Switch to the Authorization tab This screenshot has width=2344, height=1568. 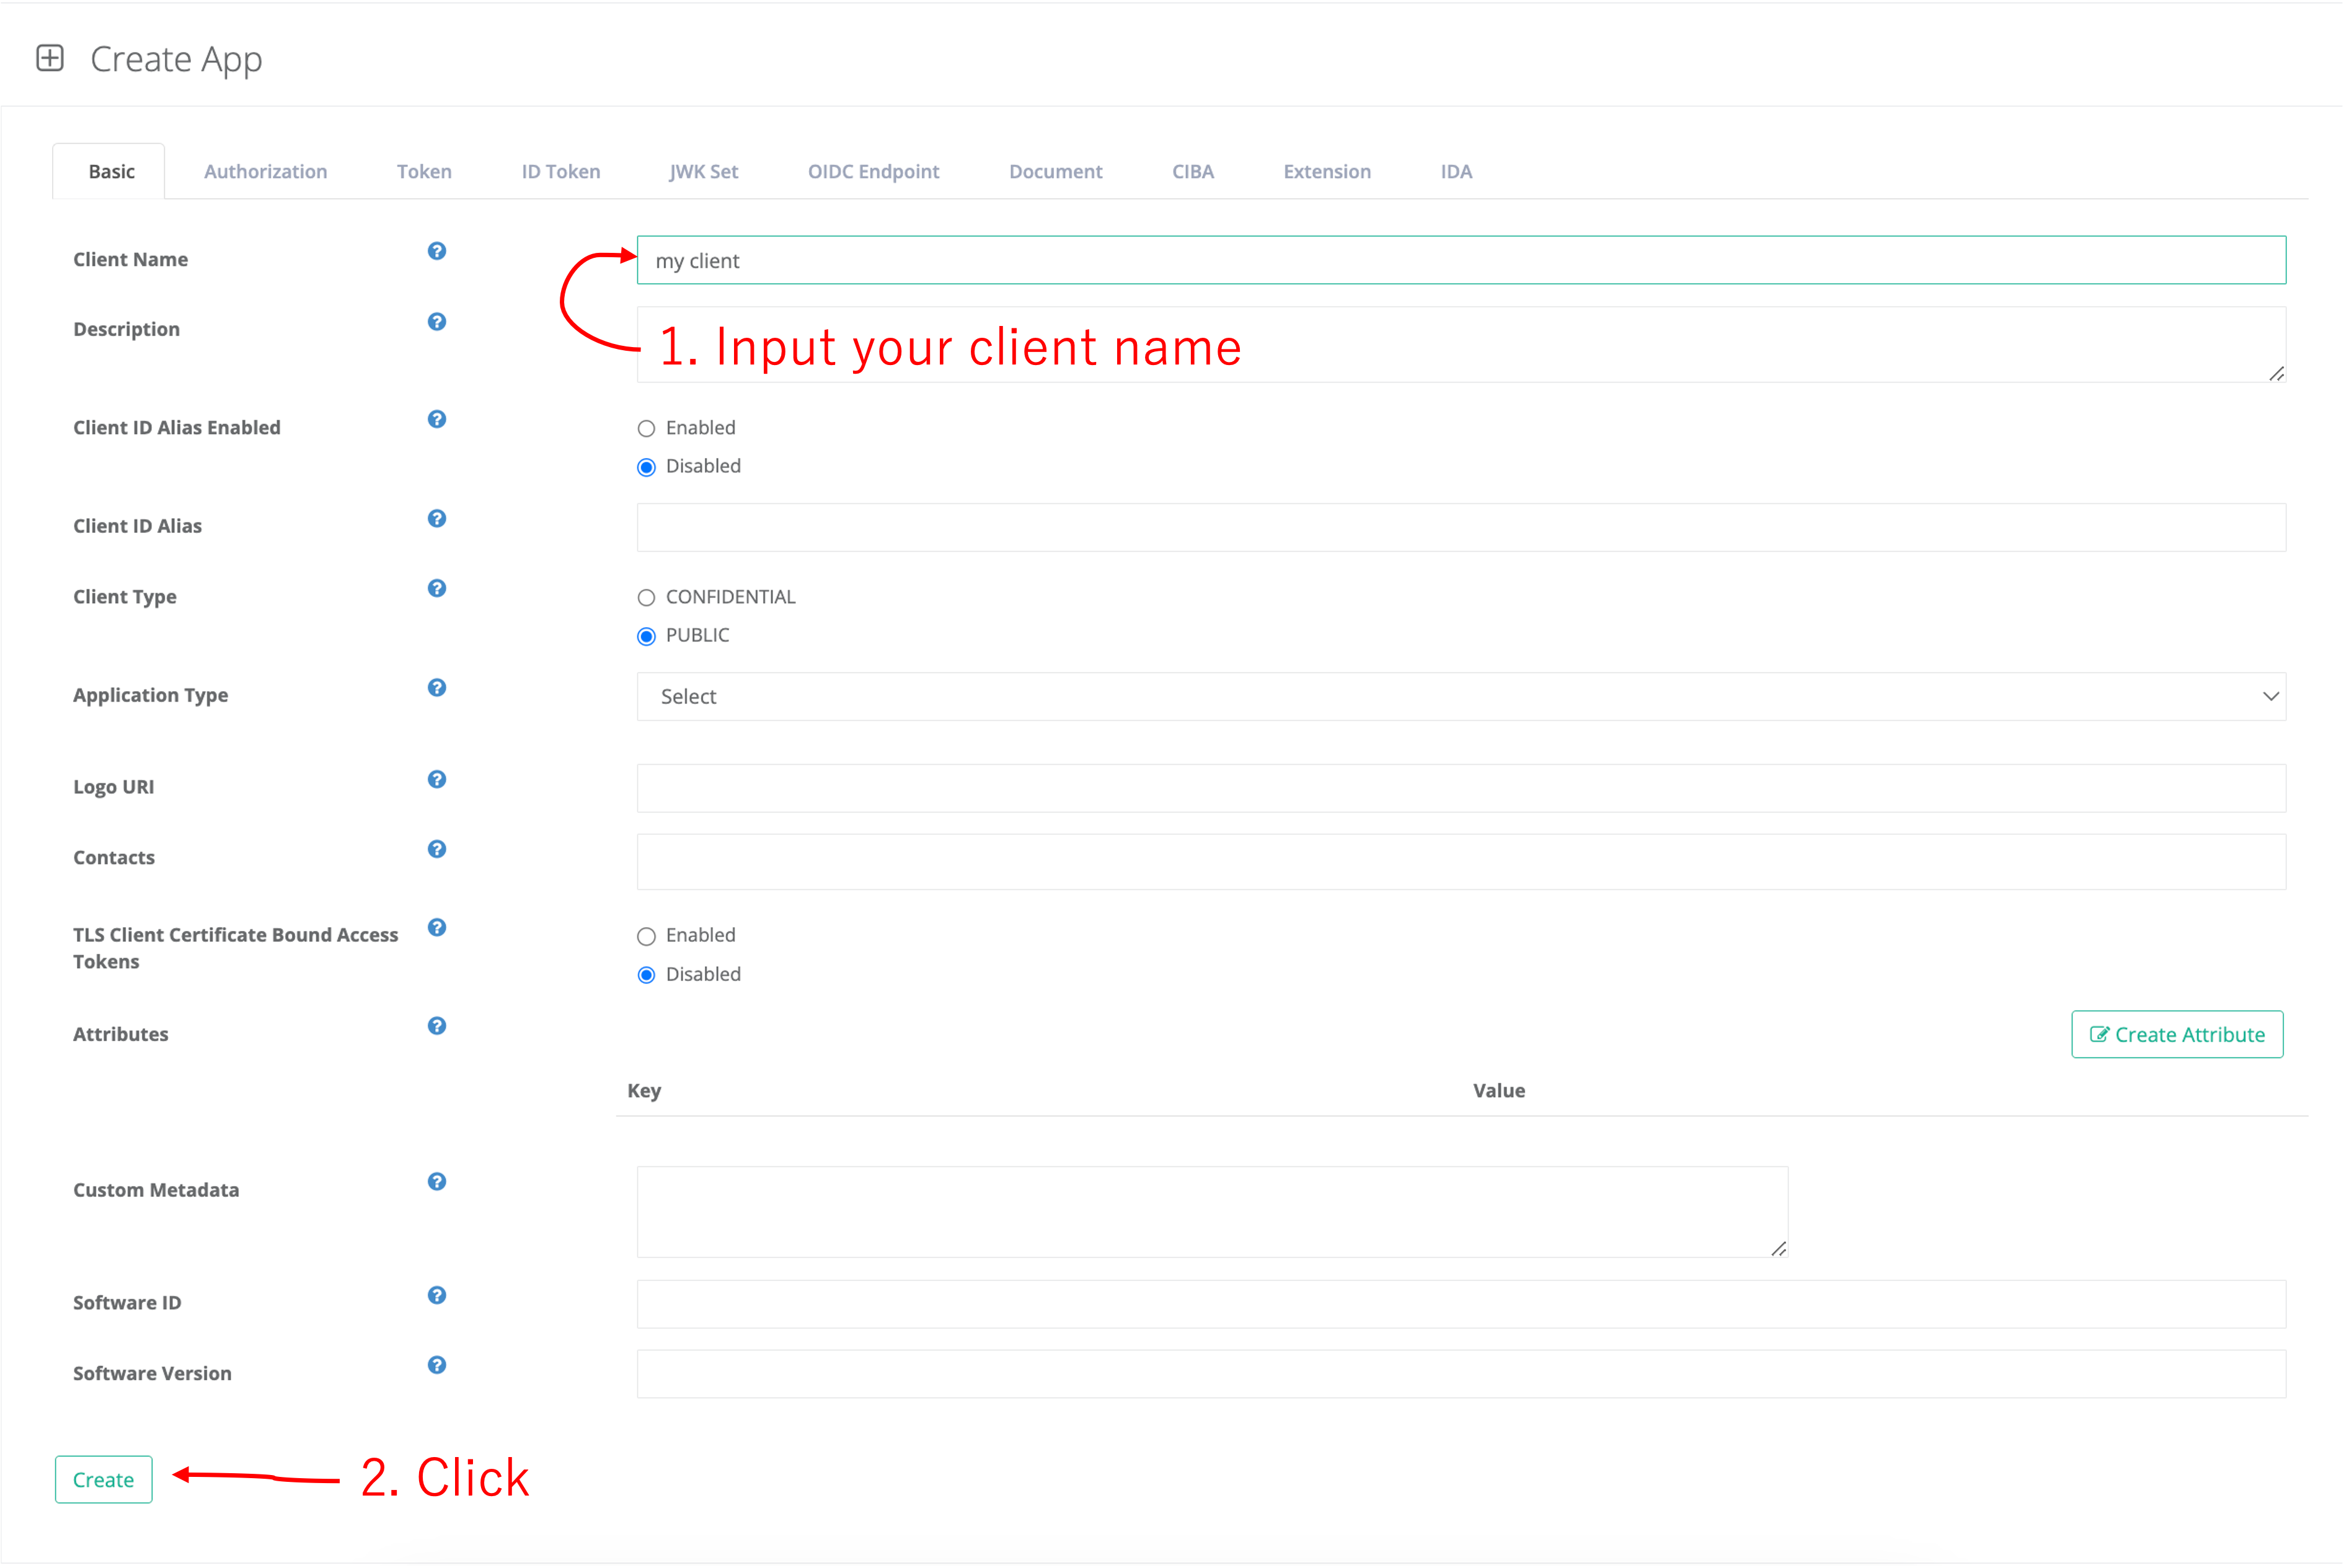[x=265, y=172]
